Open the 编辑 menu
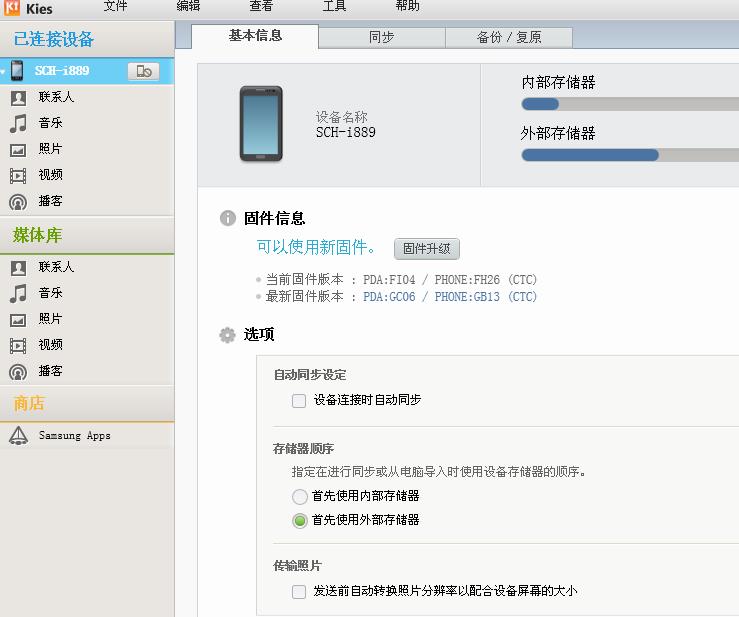Viewport: 739px width, 617px height. [189, 6]
